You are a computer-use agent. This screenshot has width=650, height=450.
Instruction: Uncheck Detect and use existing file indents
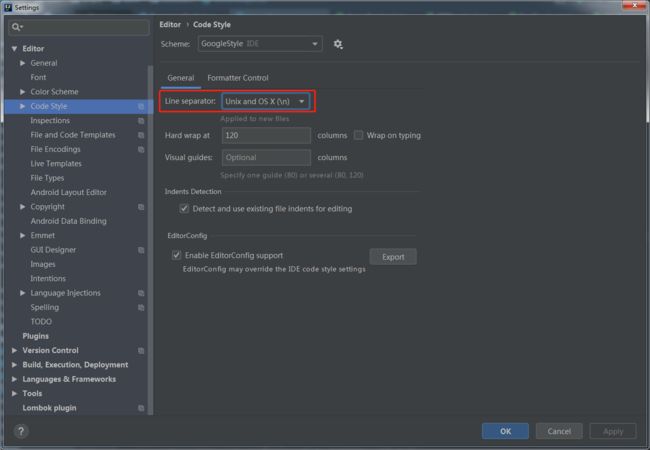[x=184, y=208]
